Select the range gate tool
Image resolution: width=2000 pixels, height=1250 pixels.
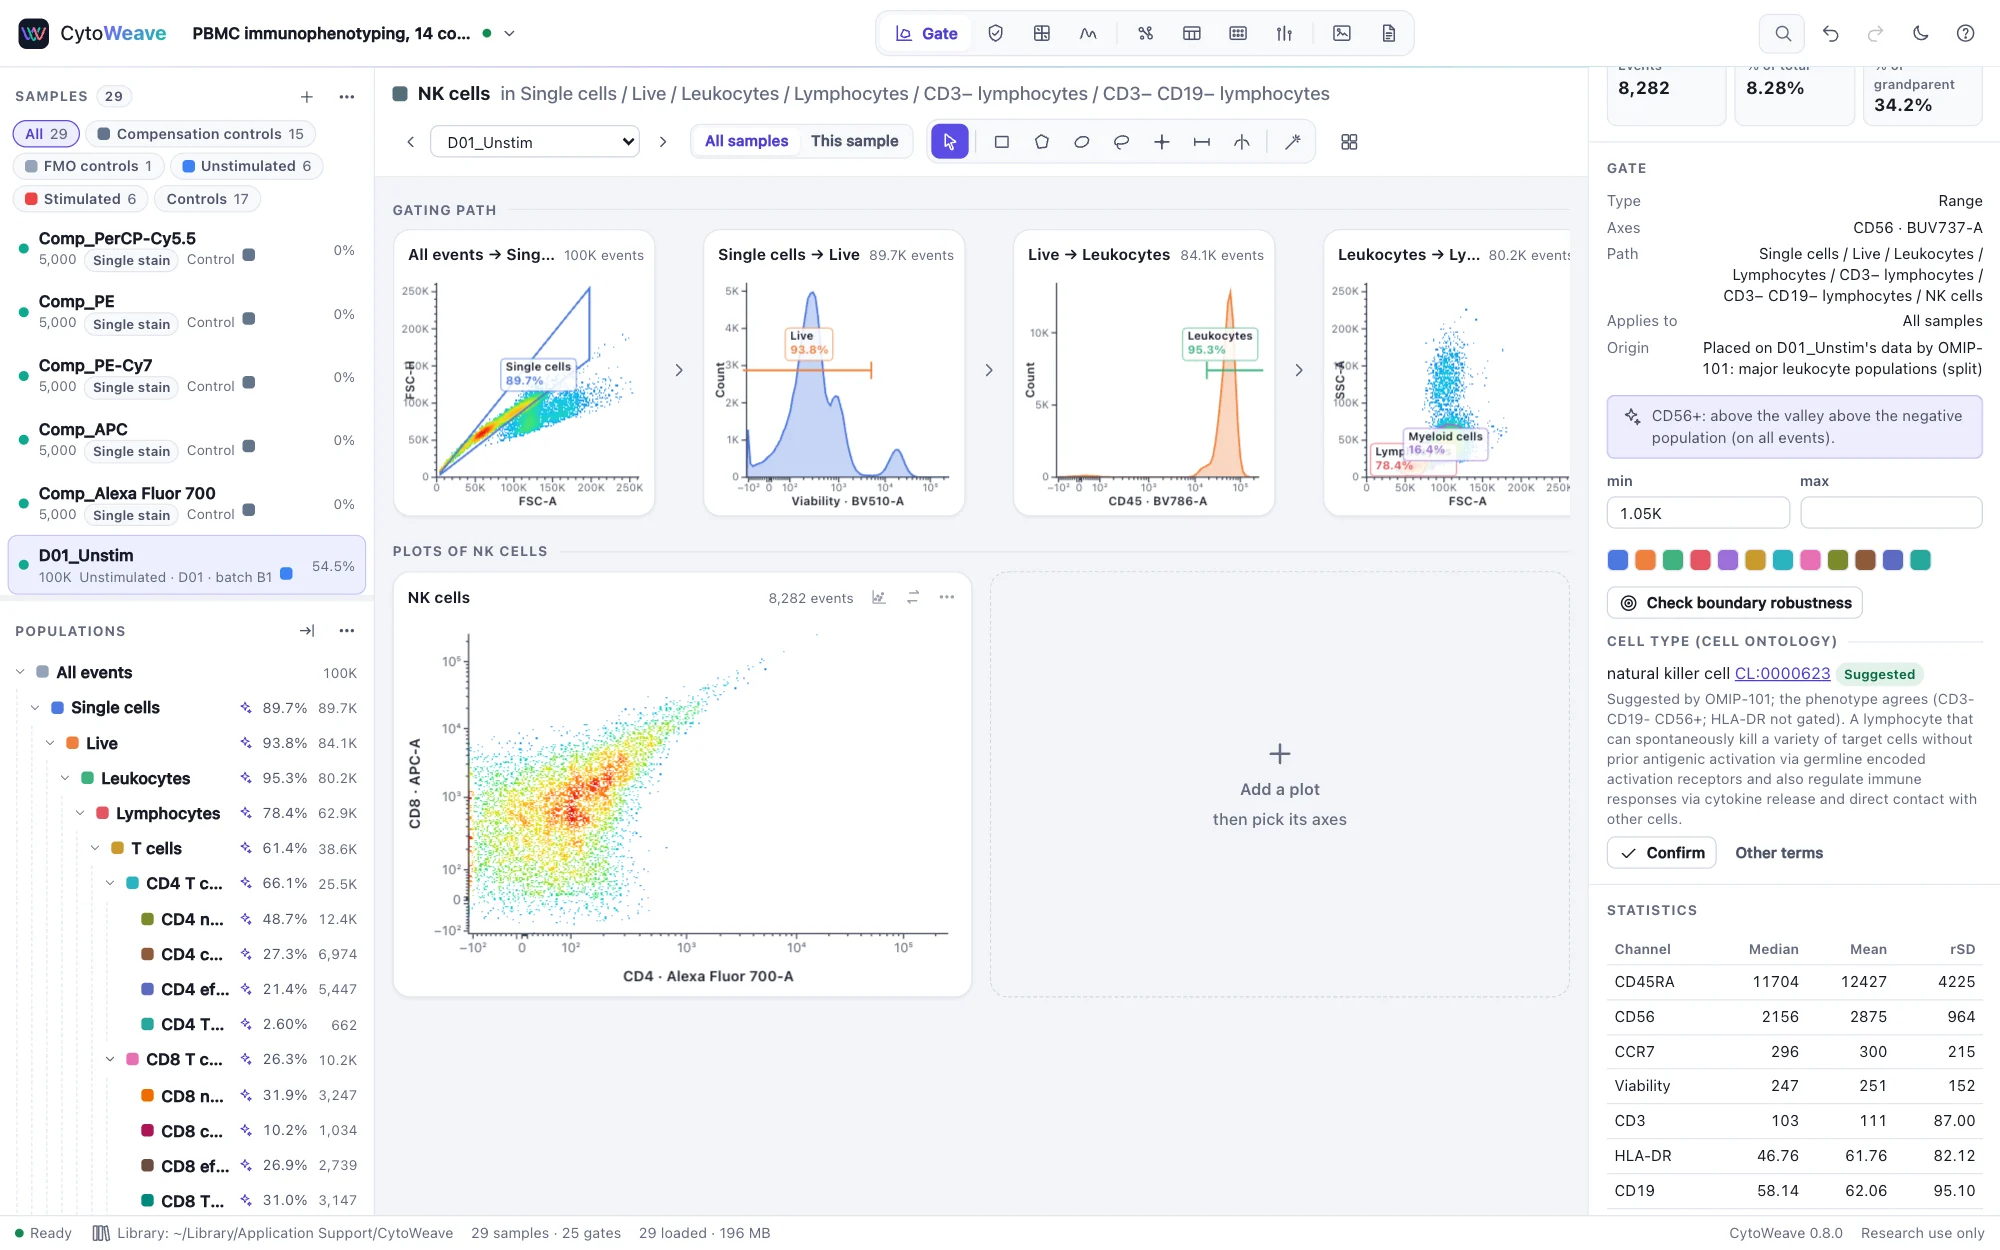[1201, 142]
